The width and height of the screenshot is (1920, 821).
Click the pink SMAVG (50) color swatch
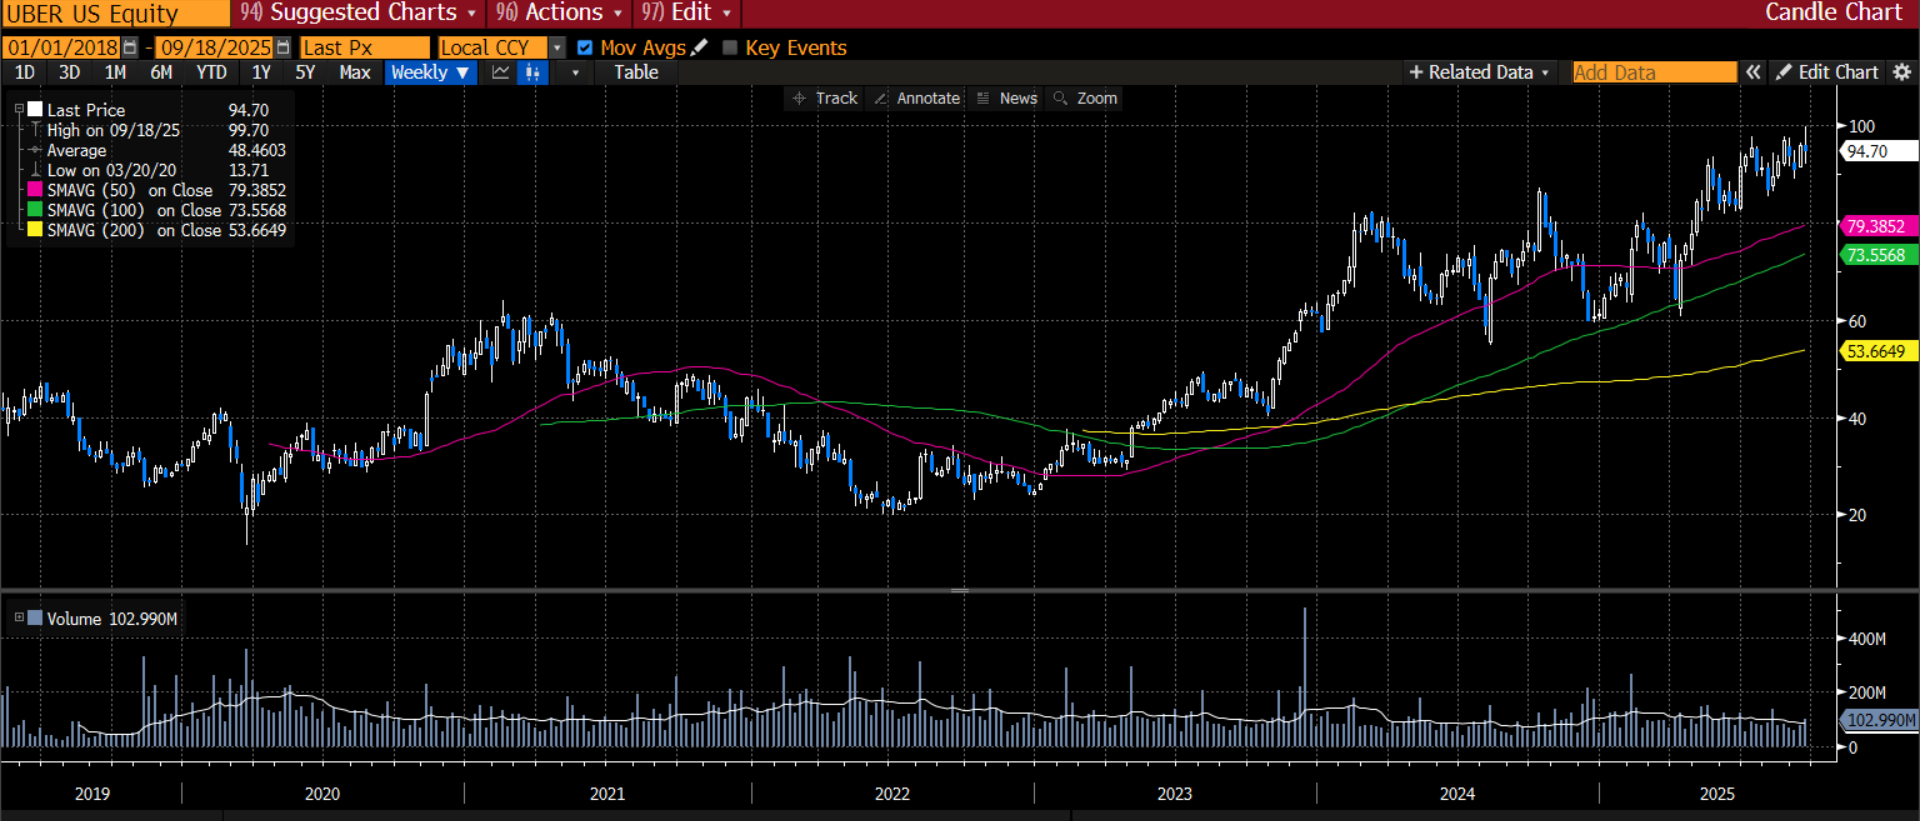click(x=35, y=190)
